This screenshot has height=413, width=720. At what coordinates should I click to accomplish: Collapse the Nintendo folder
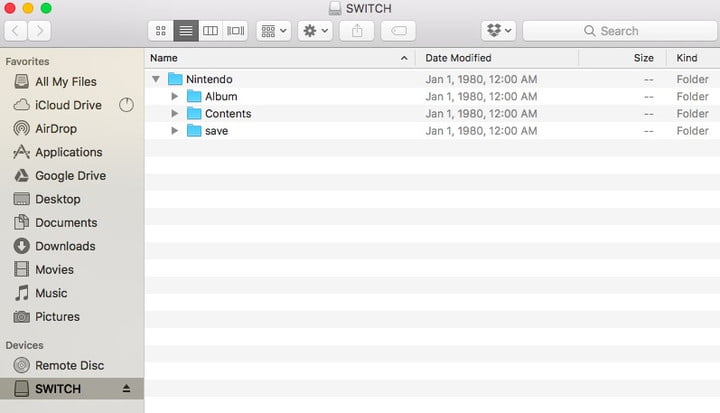[x=156, y=79]
